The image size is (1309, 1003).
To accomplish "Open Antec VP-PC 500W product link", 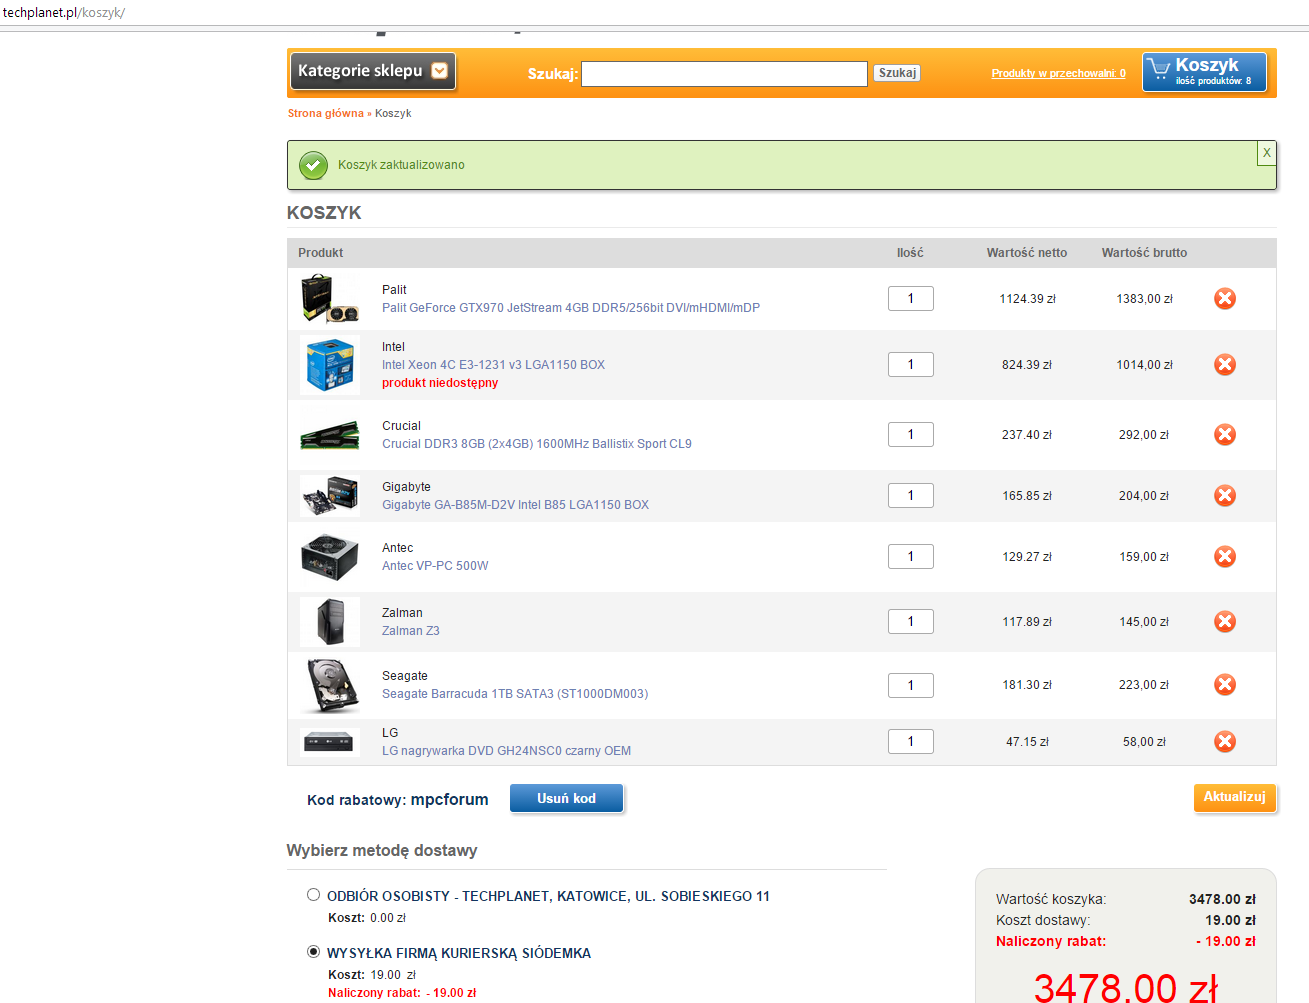I will [x=435, y=566].
